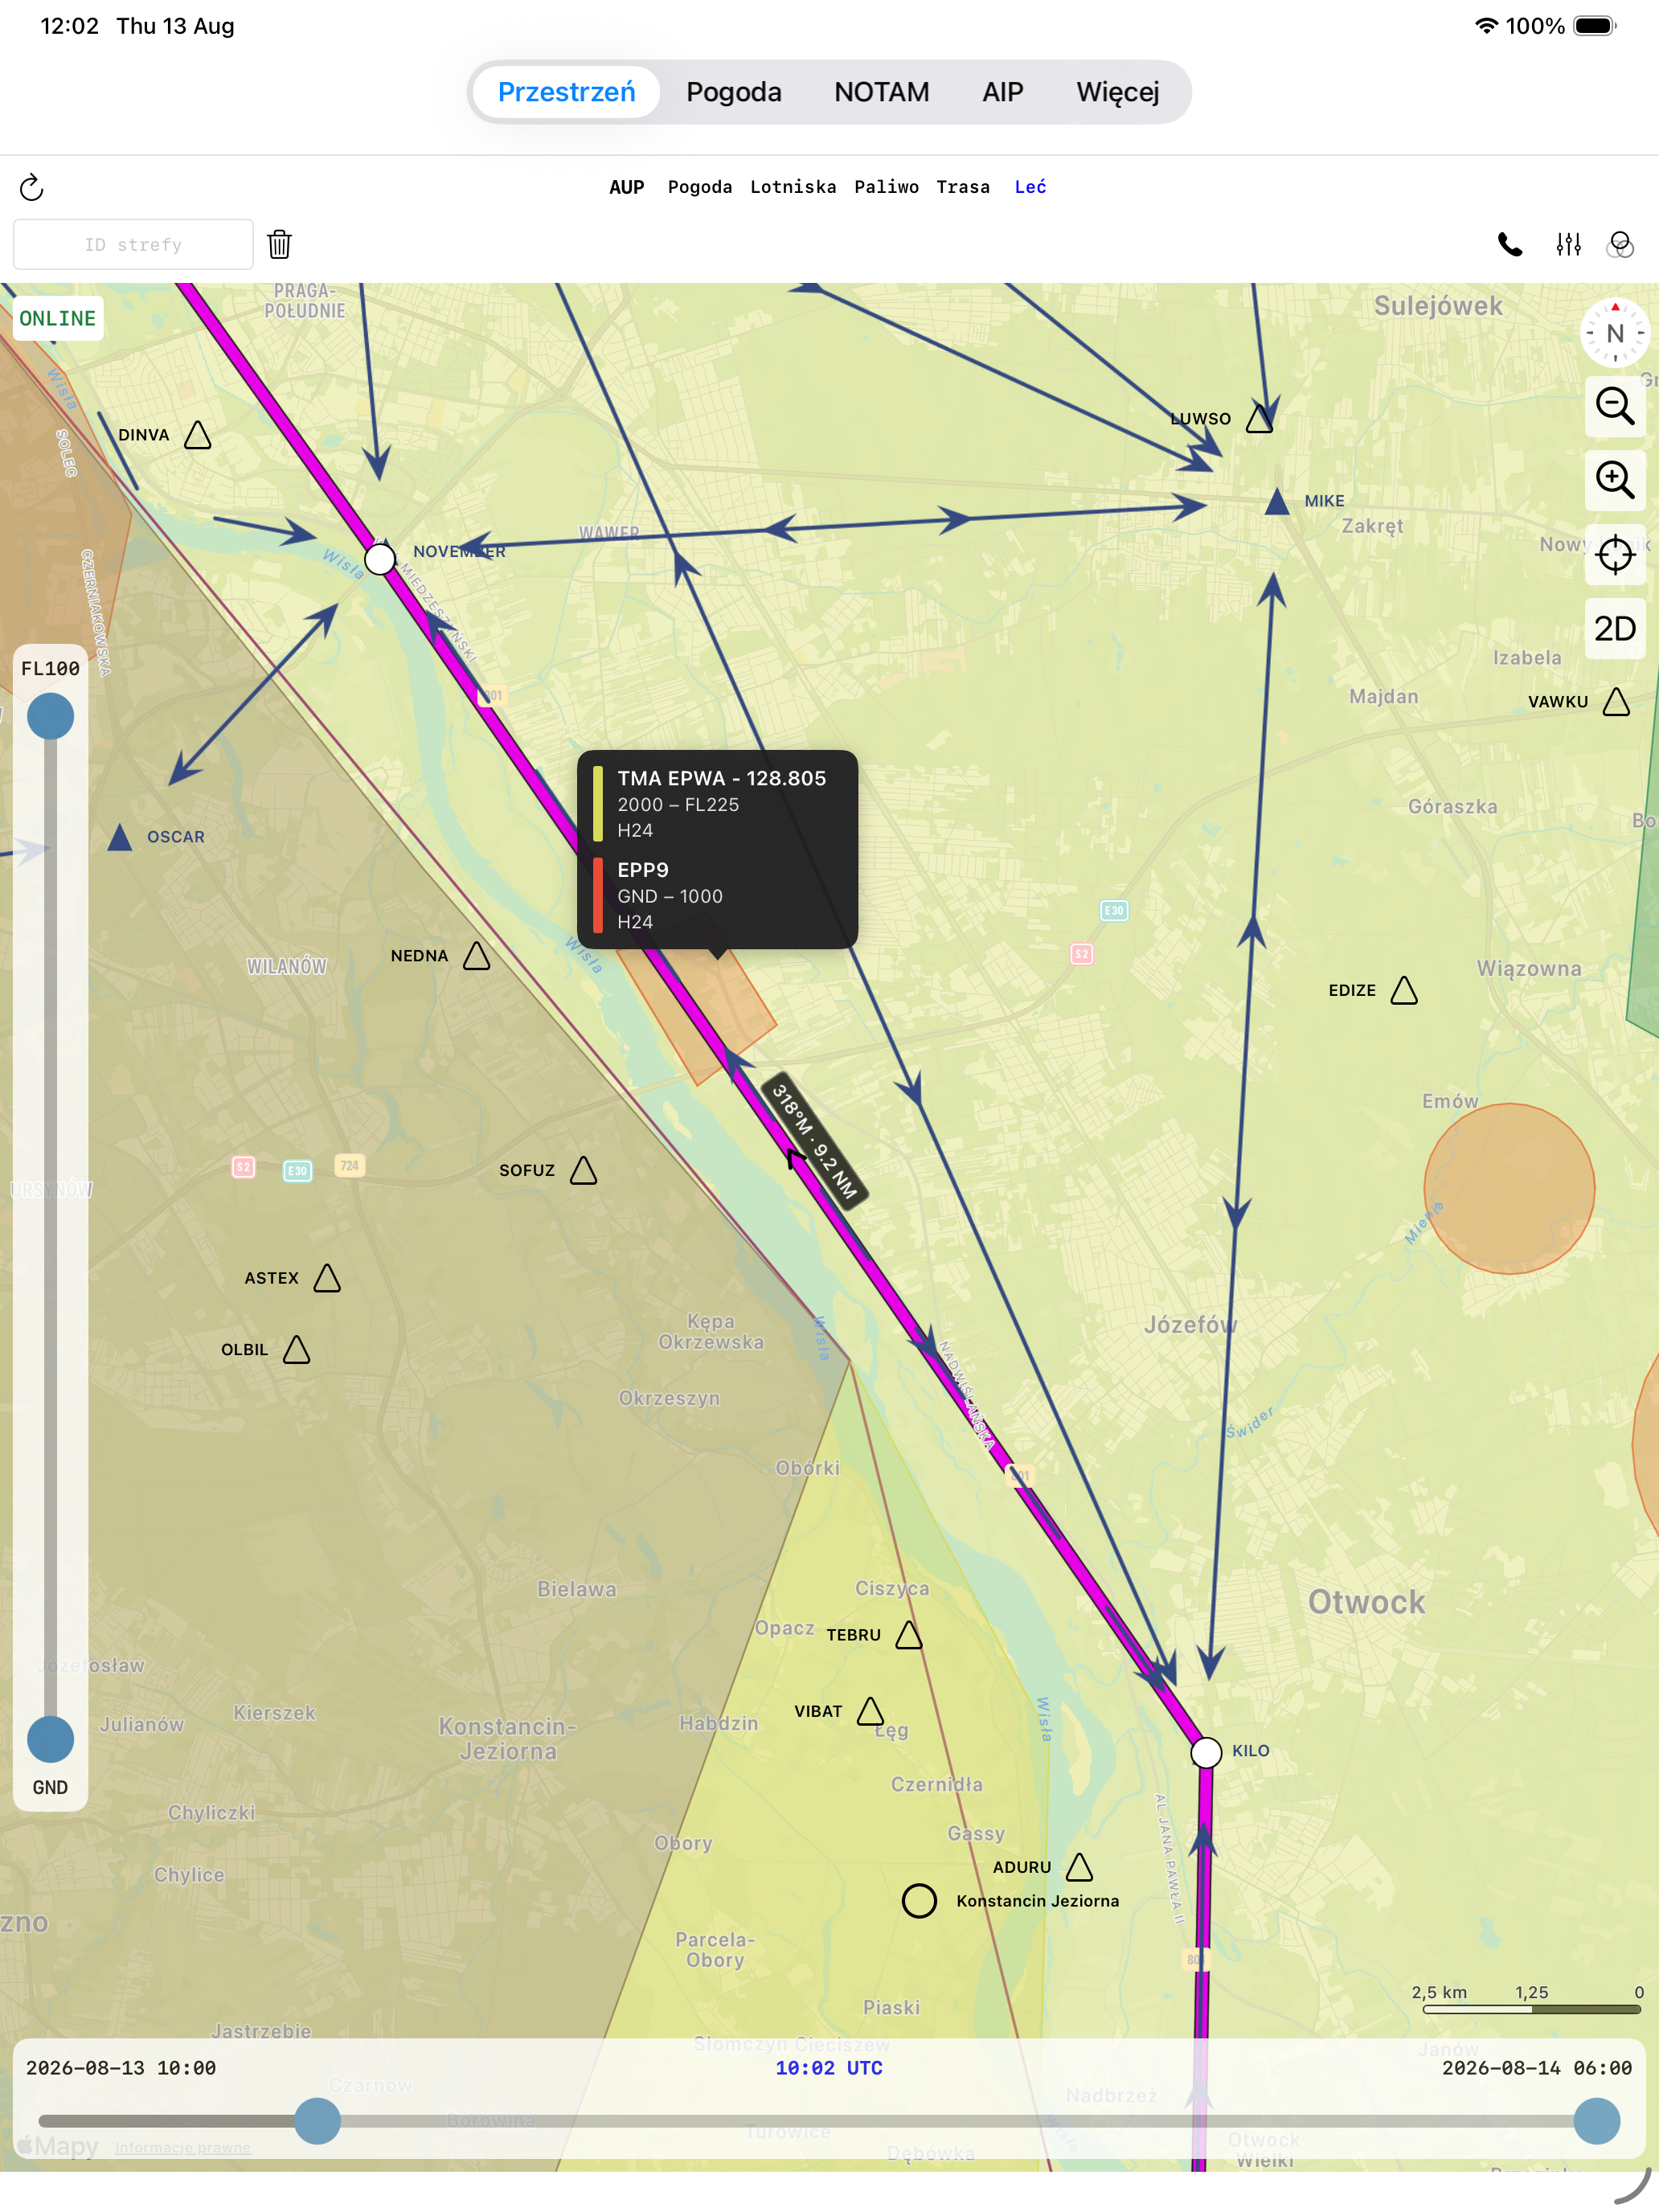Image resolution: width=1659 pixels, height=2212 pixels.
Task: Open the Trasa sub-menu item
Action: click(x=963, y=187)
